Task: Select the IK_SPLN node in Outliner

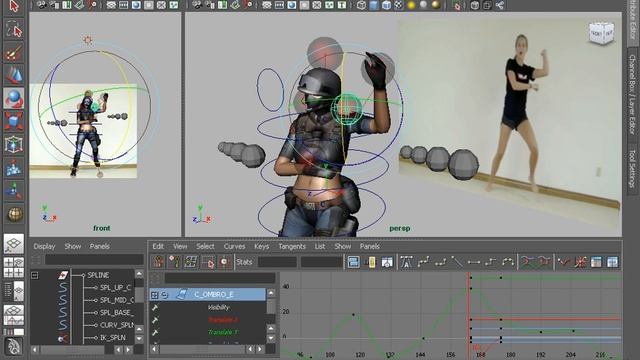Action: coord(113,338)
